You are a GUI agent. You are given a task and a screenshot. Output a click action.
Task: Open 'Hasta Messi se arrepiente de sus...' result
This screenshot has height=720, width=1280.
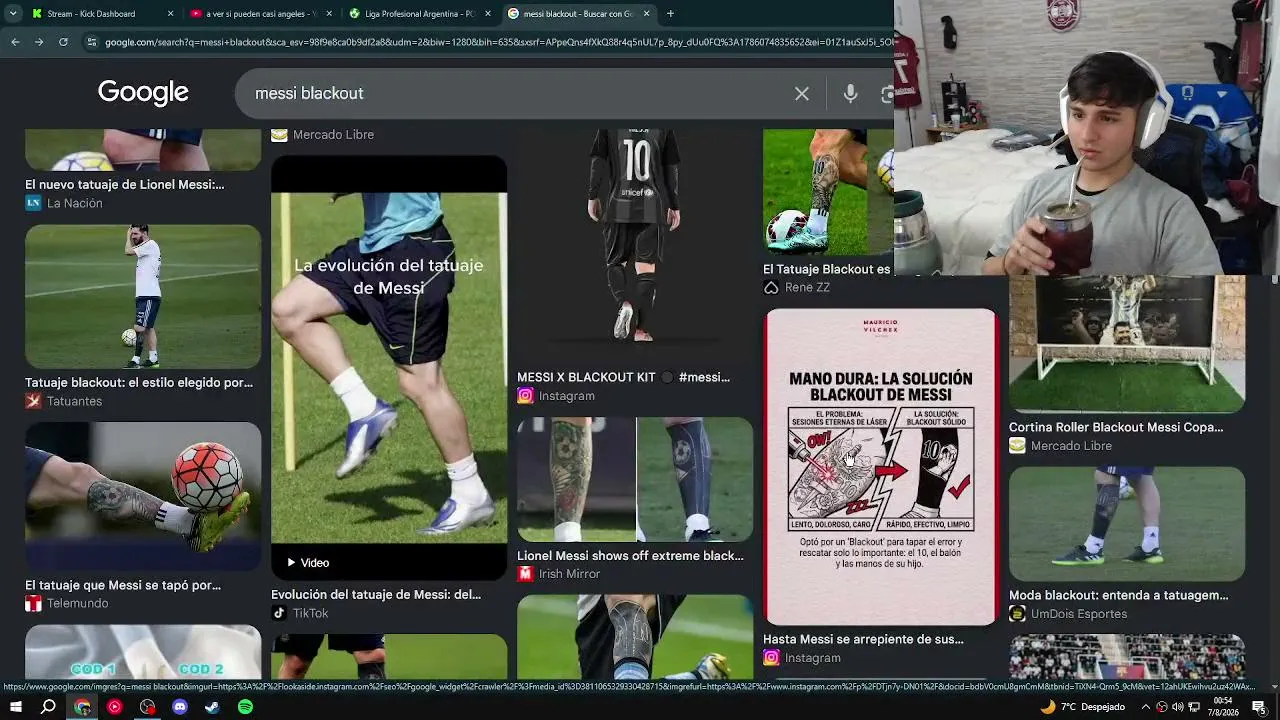863,640
